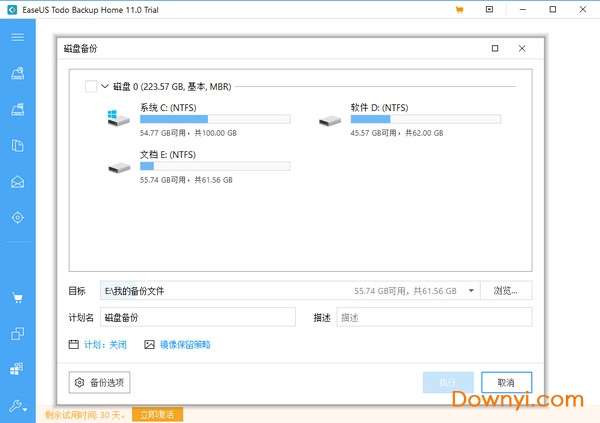Collapse the 磁盘 0 tree chevron

[x=104, y=86]
